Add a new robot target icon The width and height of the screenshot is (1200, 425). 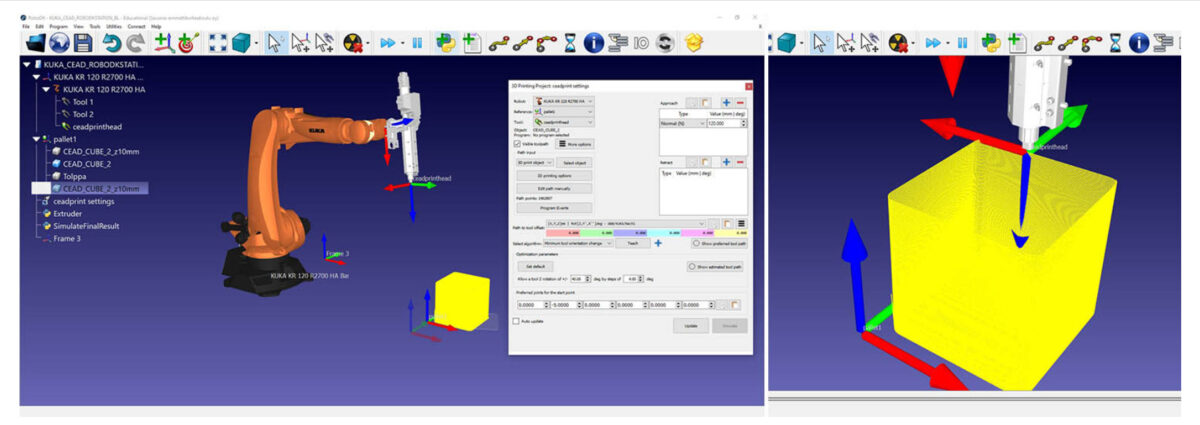(186, 42)
